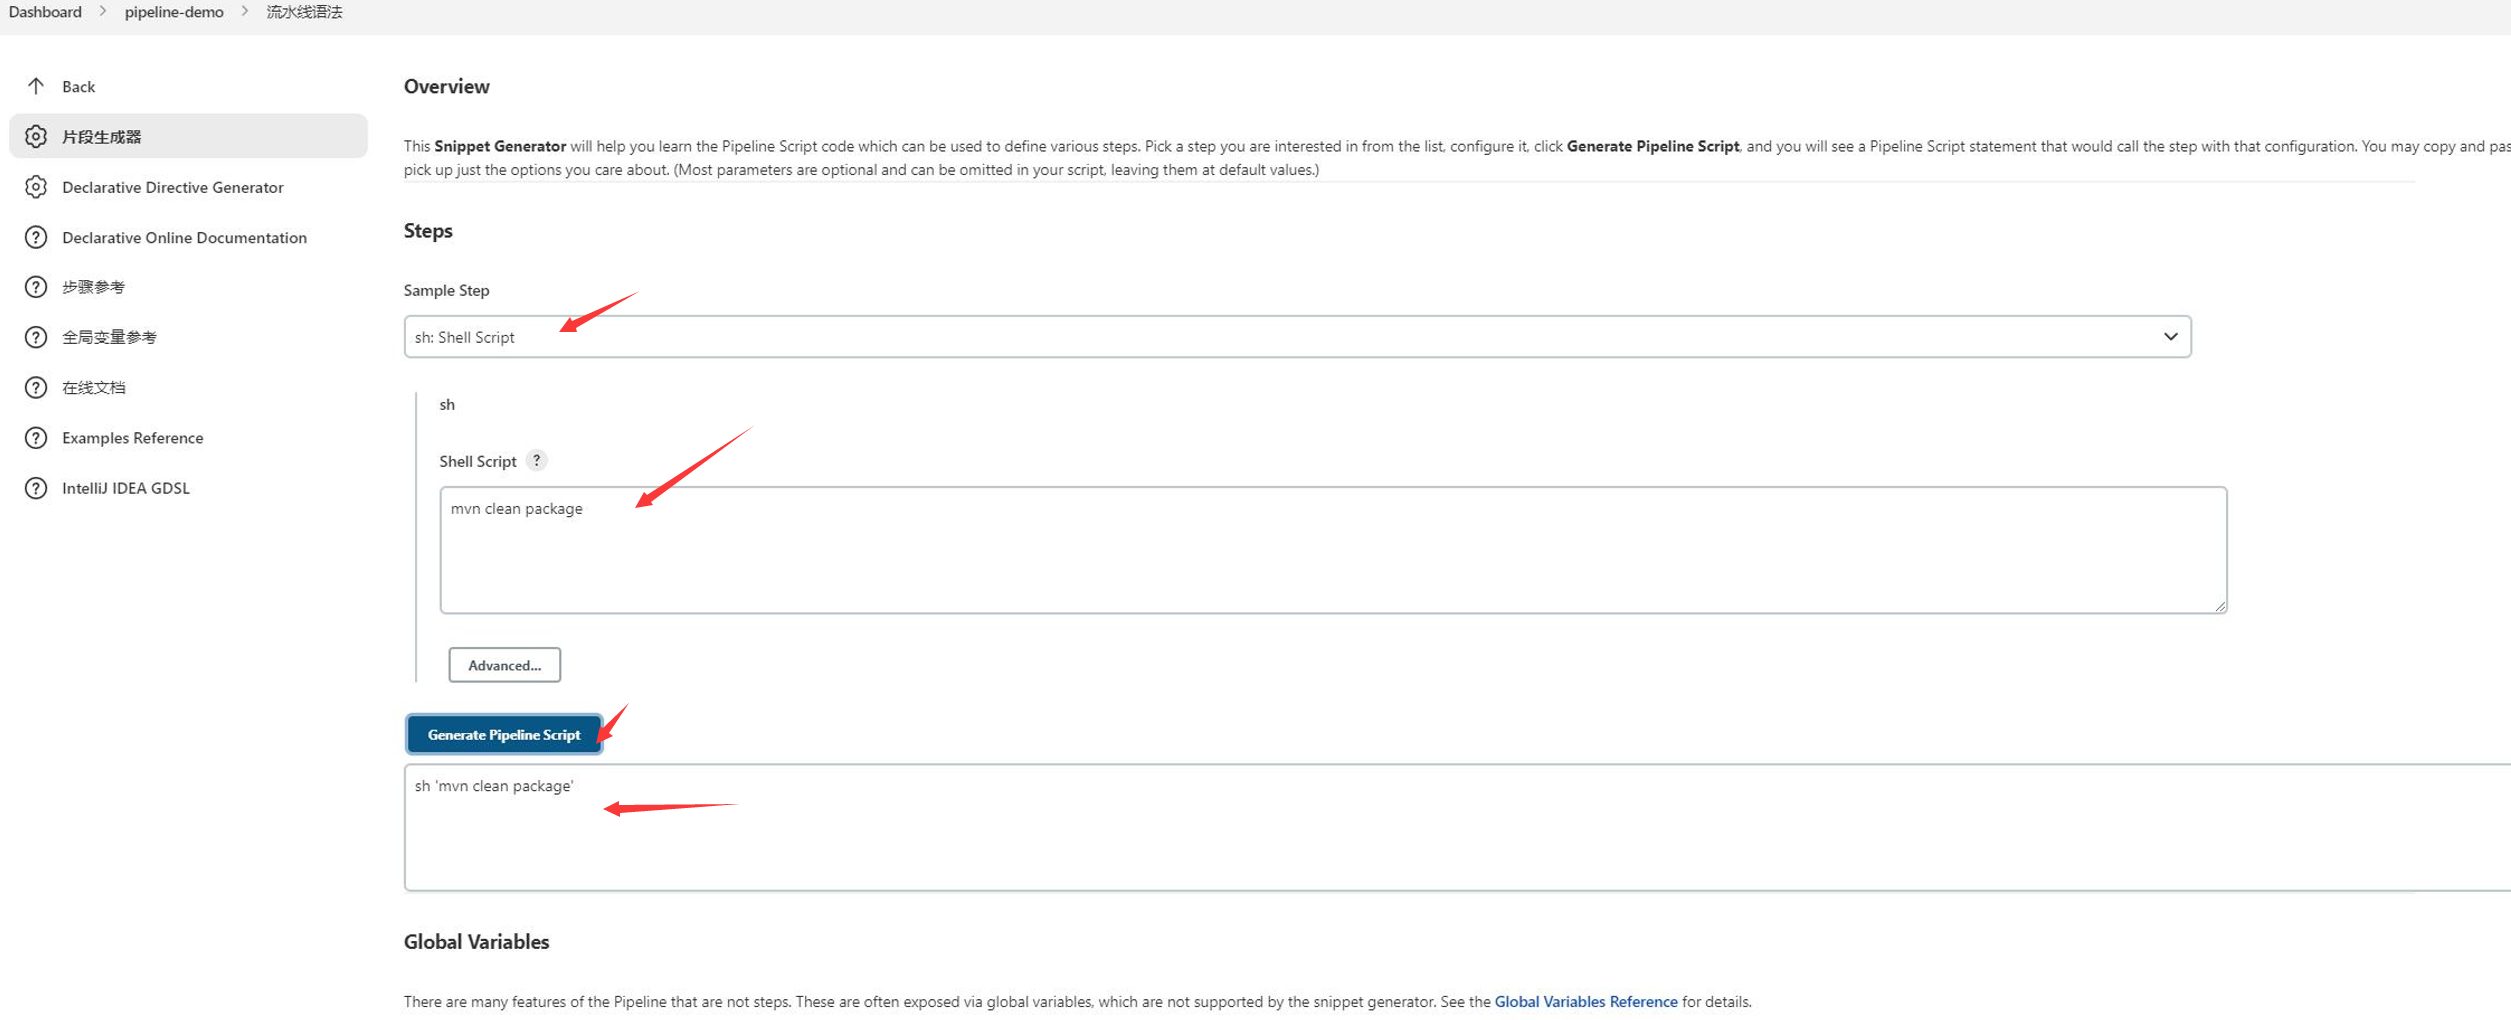This screenshot has height=1020, width=2511.
Task: Click the question icon beside Examples Reference
Action: pyautogui.click(x=36, y=438)
